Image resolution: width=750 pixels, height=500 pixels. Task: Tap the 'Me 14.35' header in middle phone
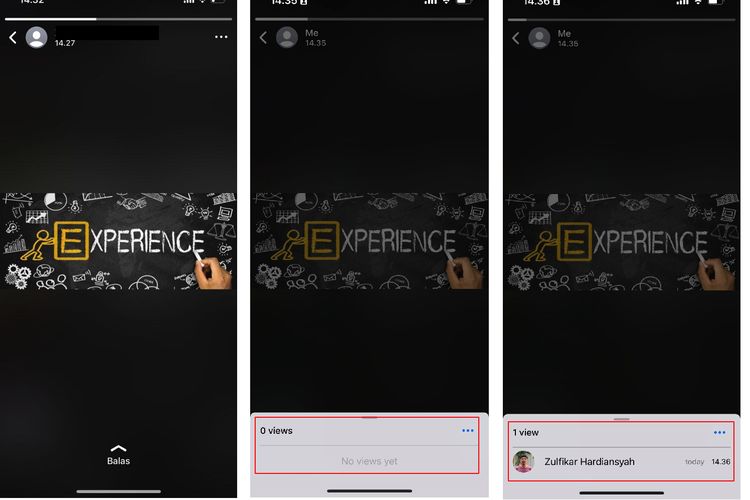(x=316, y=37)
